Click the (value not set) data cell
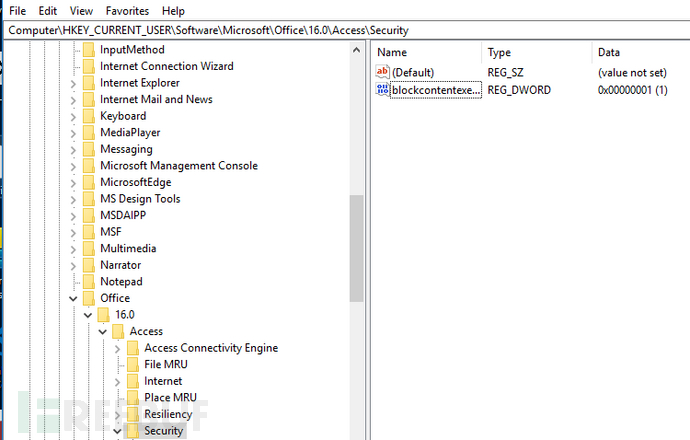 click(632, 72)
